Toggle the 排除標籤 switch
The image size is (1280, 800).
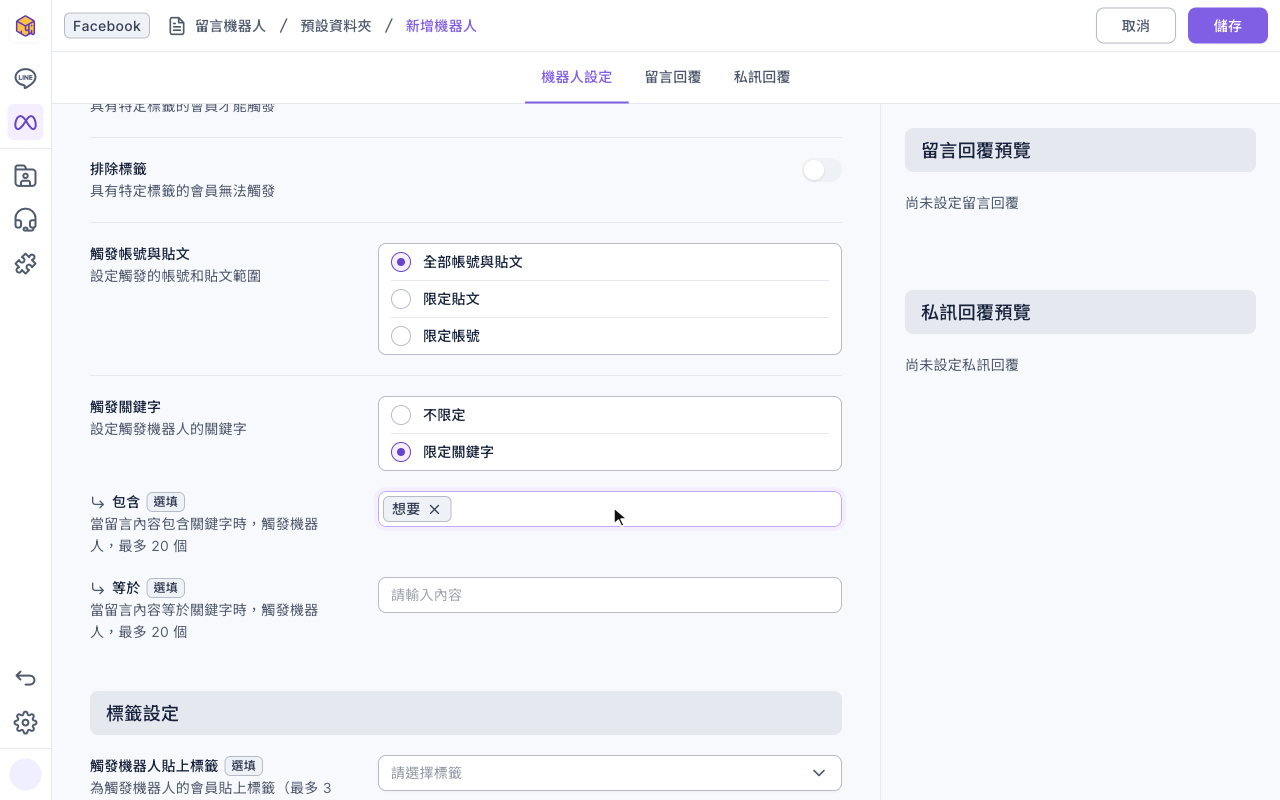(x=822, y=170)
